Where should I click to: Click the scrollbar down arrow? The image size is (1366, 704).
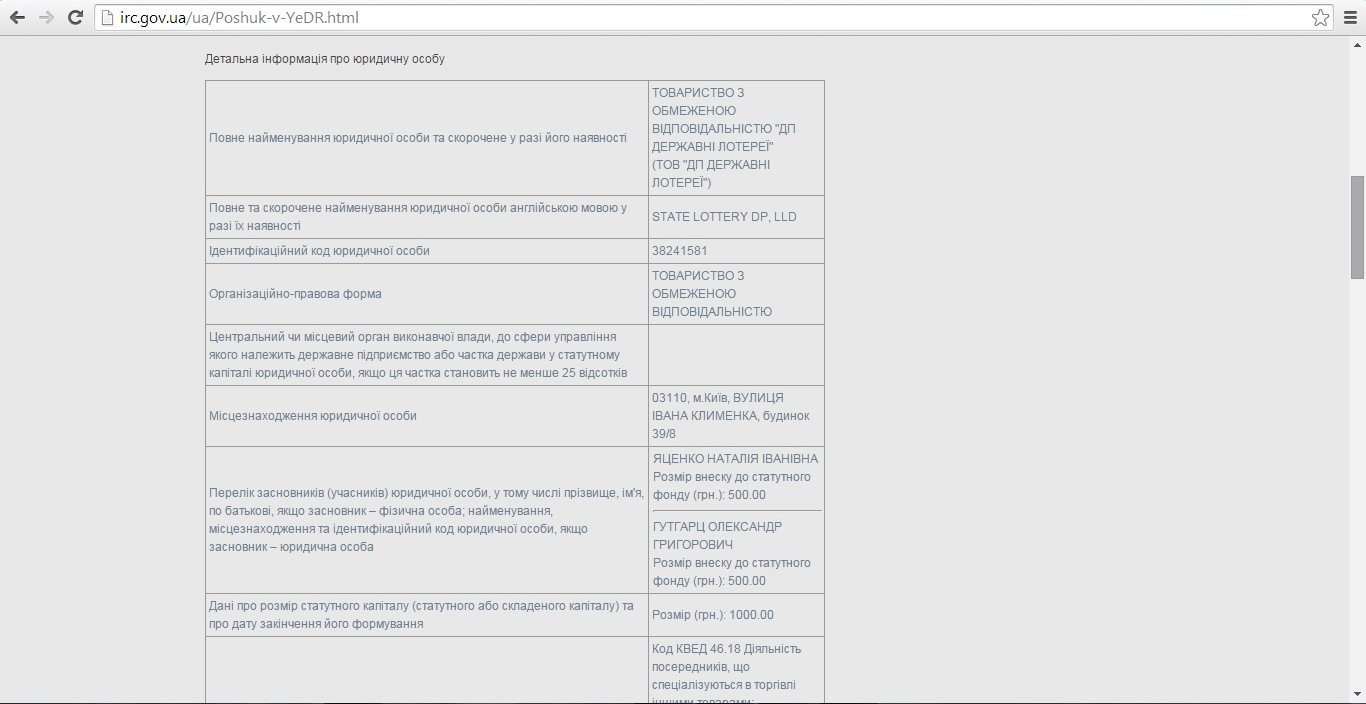[x=1357, y=695]
